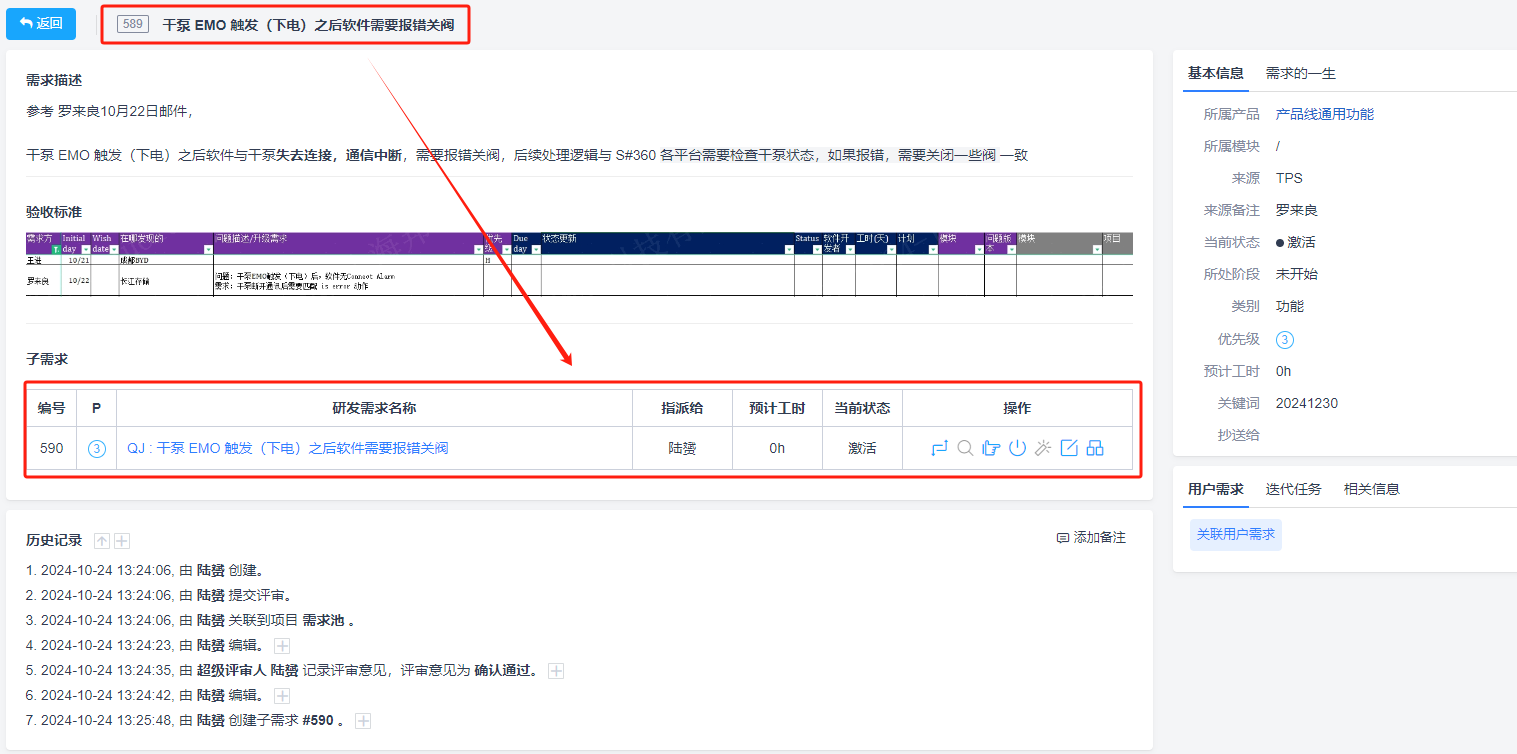1517x754 pixels.
Task: Click the priority 3 badge in basic info panel
Action: click(1285, 339)
